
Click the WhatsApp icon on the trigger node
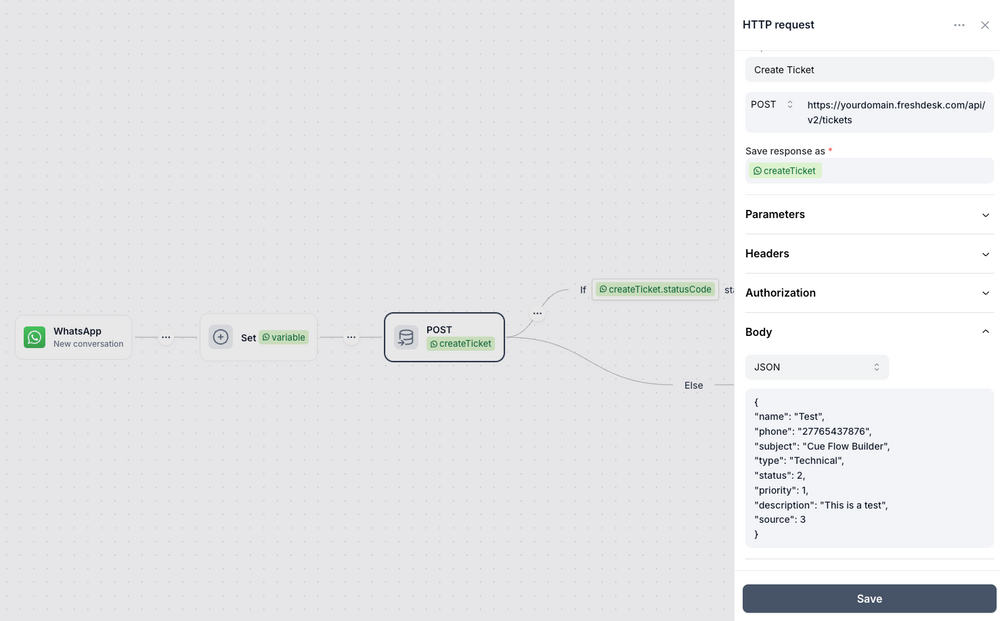point(33,337)
